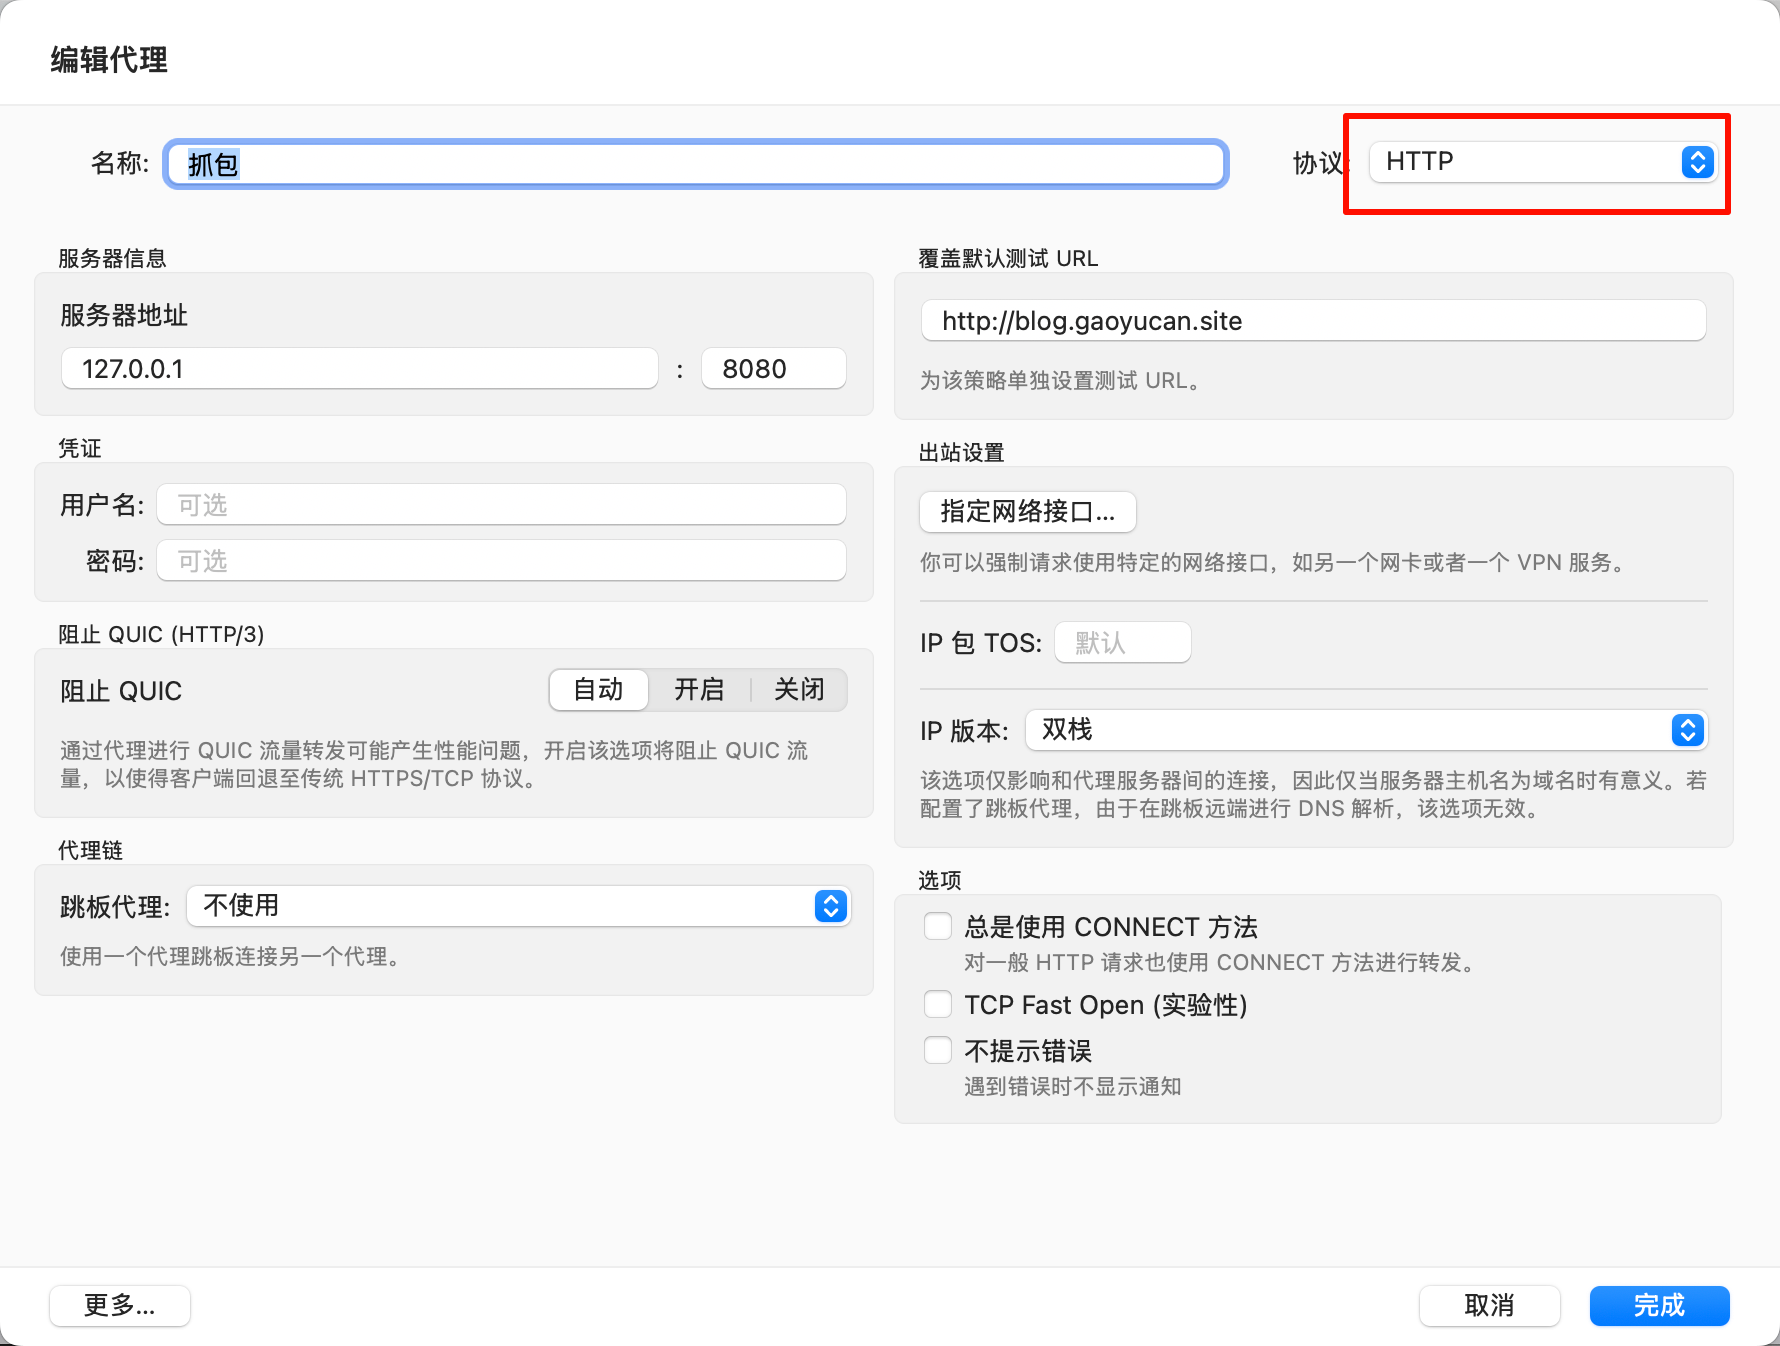Viewport: 1780px width, 1346px height.
Task: Click the server address field 127.0.0.1
Action: (360, 369)
